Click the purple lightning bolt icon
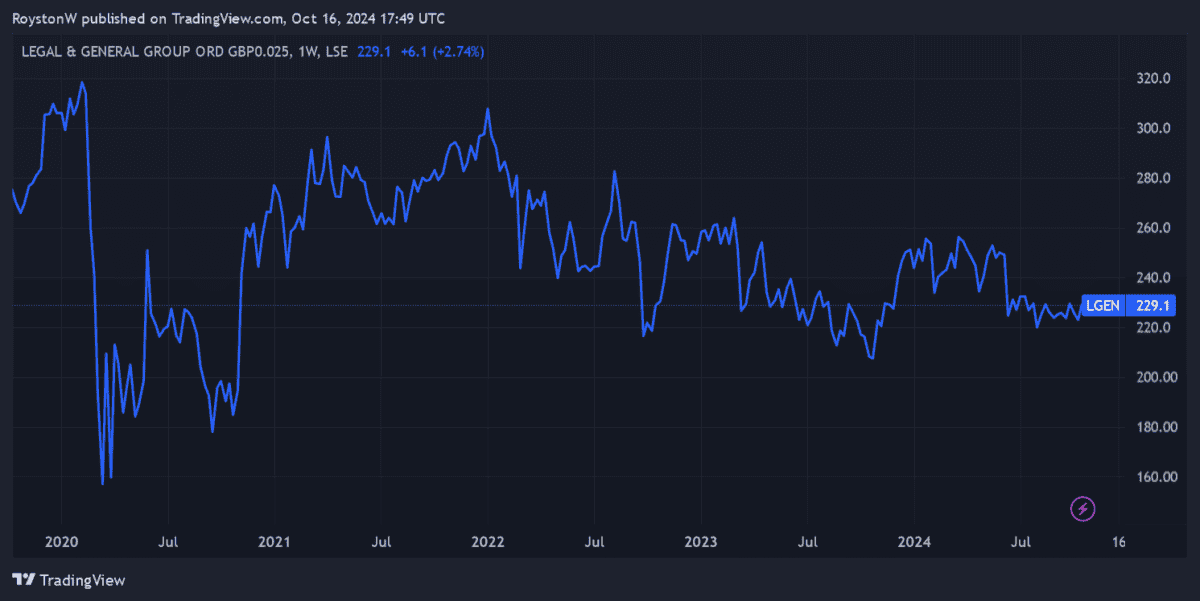This screenshot has height=601, width=1200. (1083, 509)
